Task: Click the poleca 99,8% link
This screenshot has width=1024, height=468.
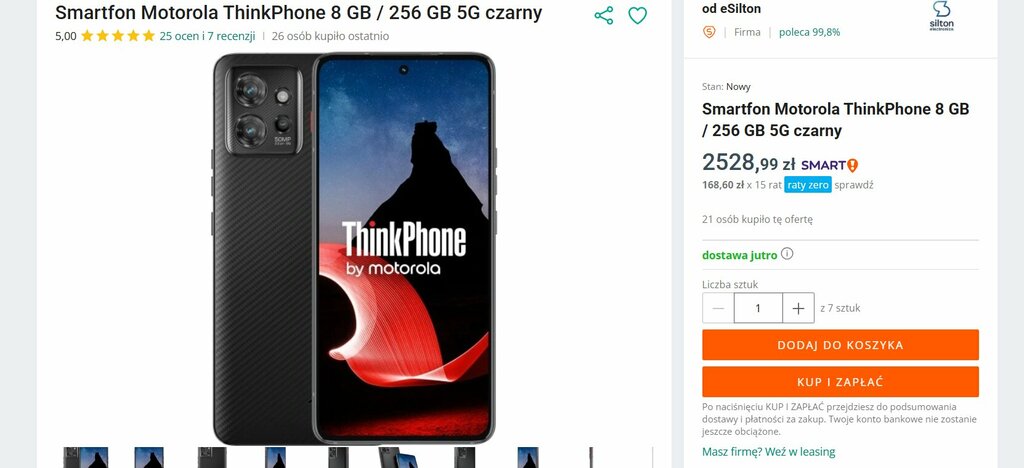Action: 809,32
